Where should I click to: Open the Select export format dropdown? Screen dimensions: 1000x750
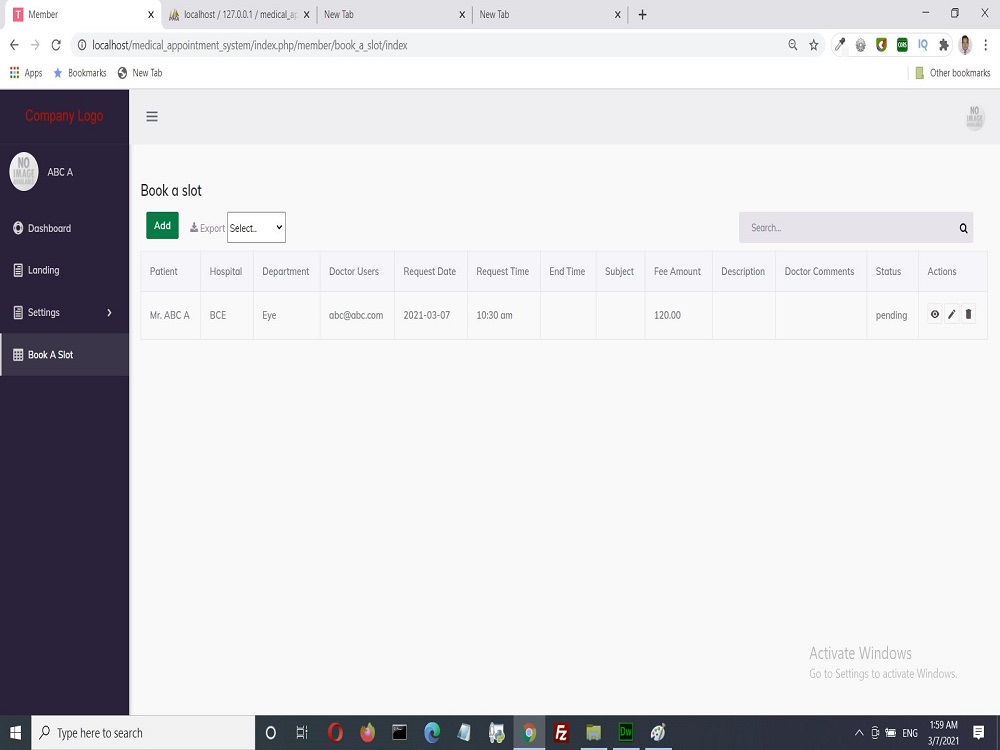point(256,227)
